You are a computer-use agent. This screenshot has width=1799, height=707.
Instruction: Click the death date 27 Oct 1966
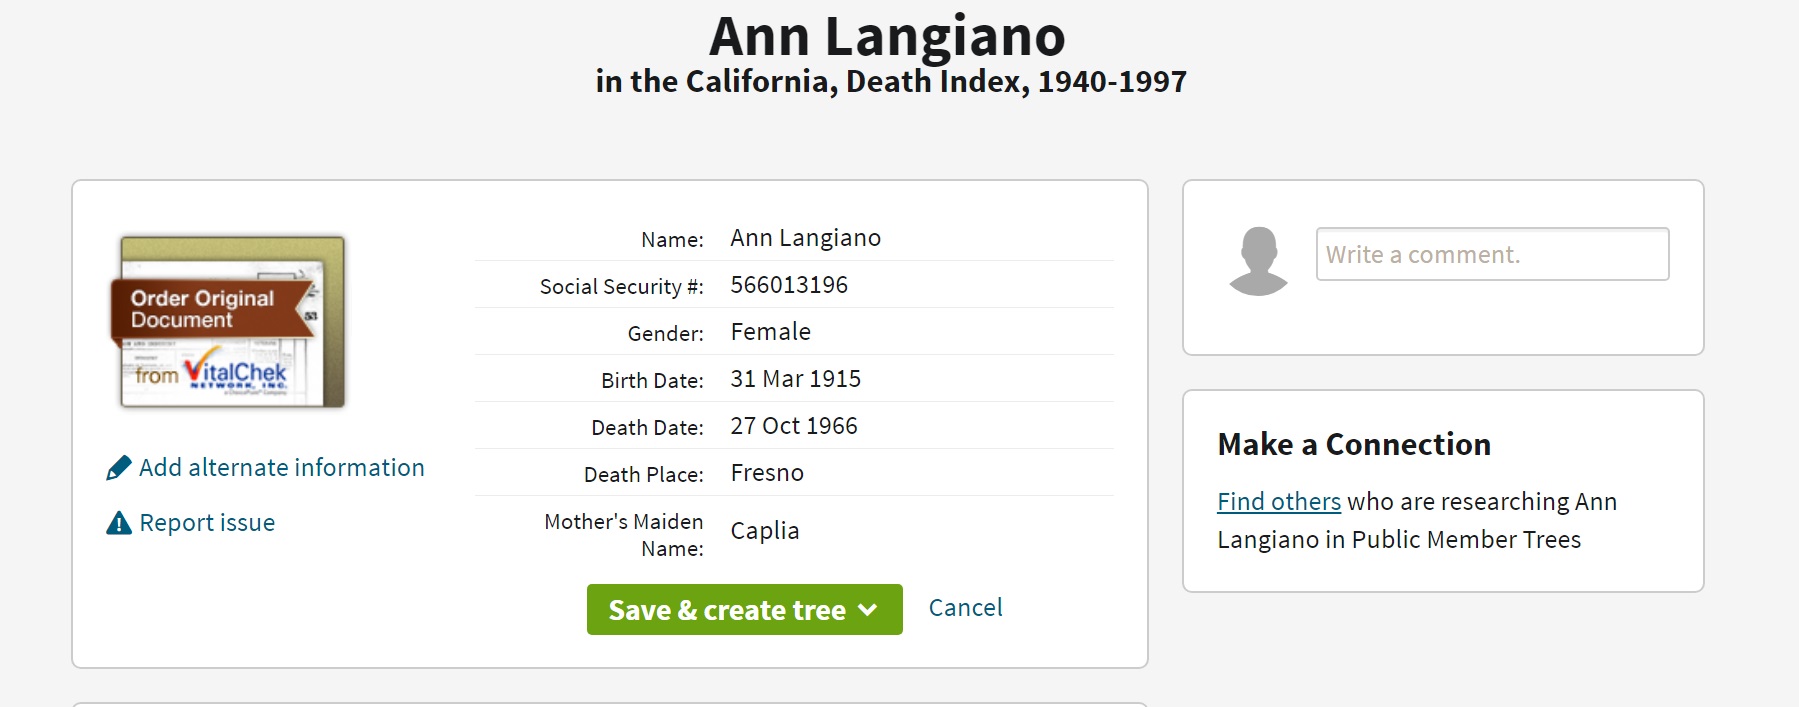tap(794, 426)
